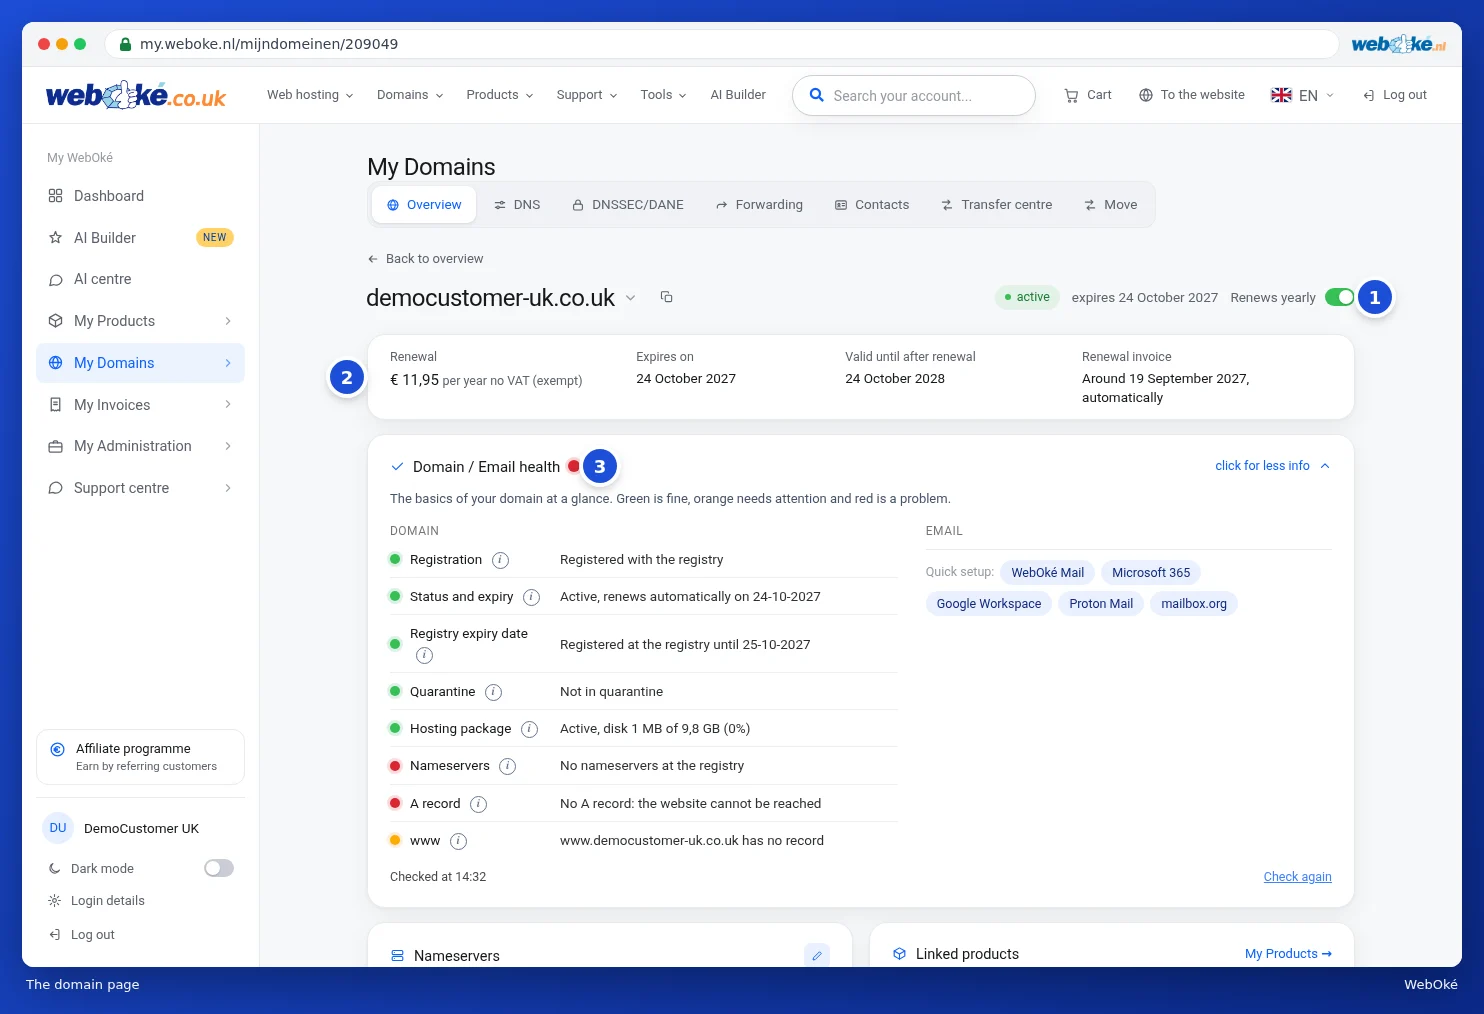Screen dimensions: 1484x1014
Task: Open the Affiliate programme card
Action: pos(140,757)
